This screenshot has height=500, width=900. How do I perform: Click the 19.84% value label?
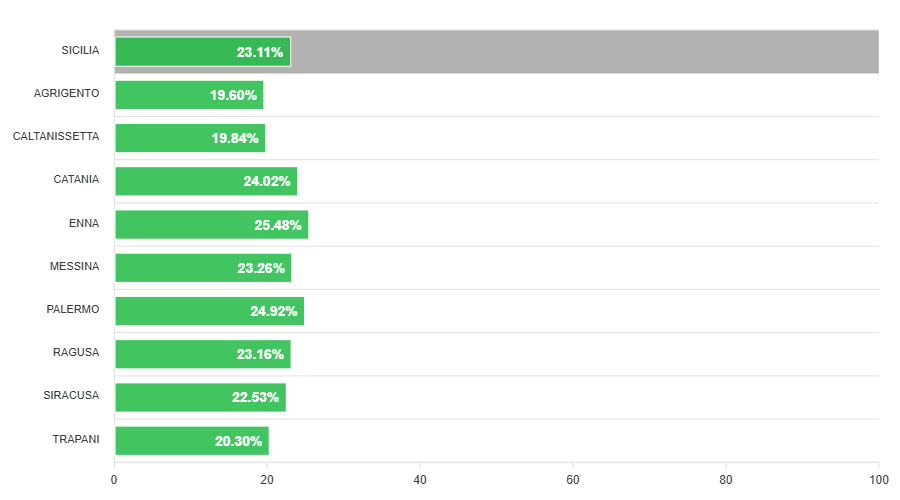point(235,138)
